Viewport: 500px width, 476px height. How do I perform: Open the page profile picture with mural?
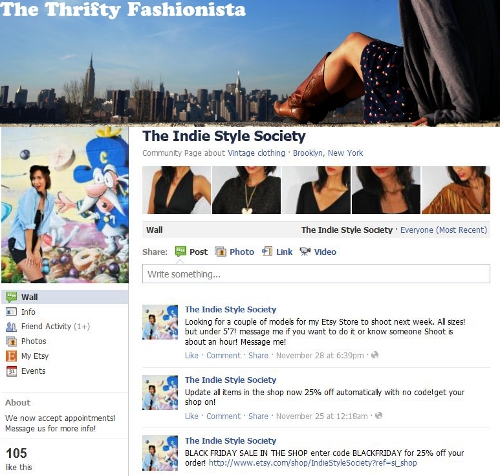pyautogui.click(x=65, y=205)
